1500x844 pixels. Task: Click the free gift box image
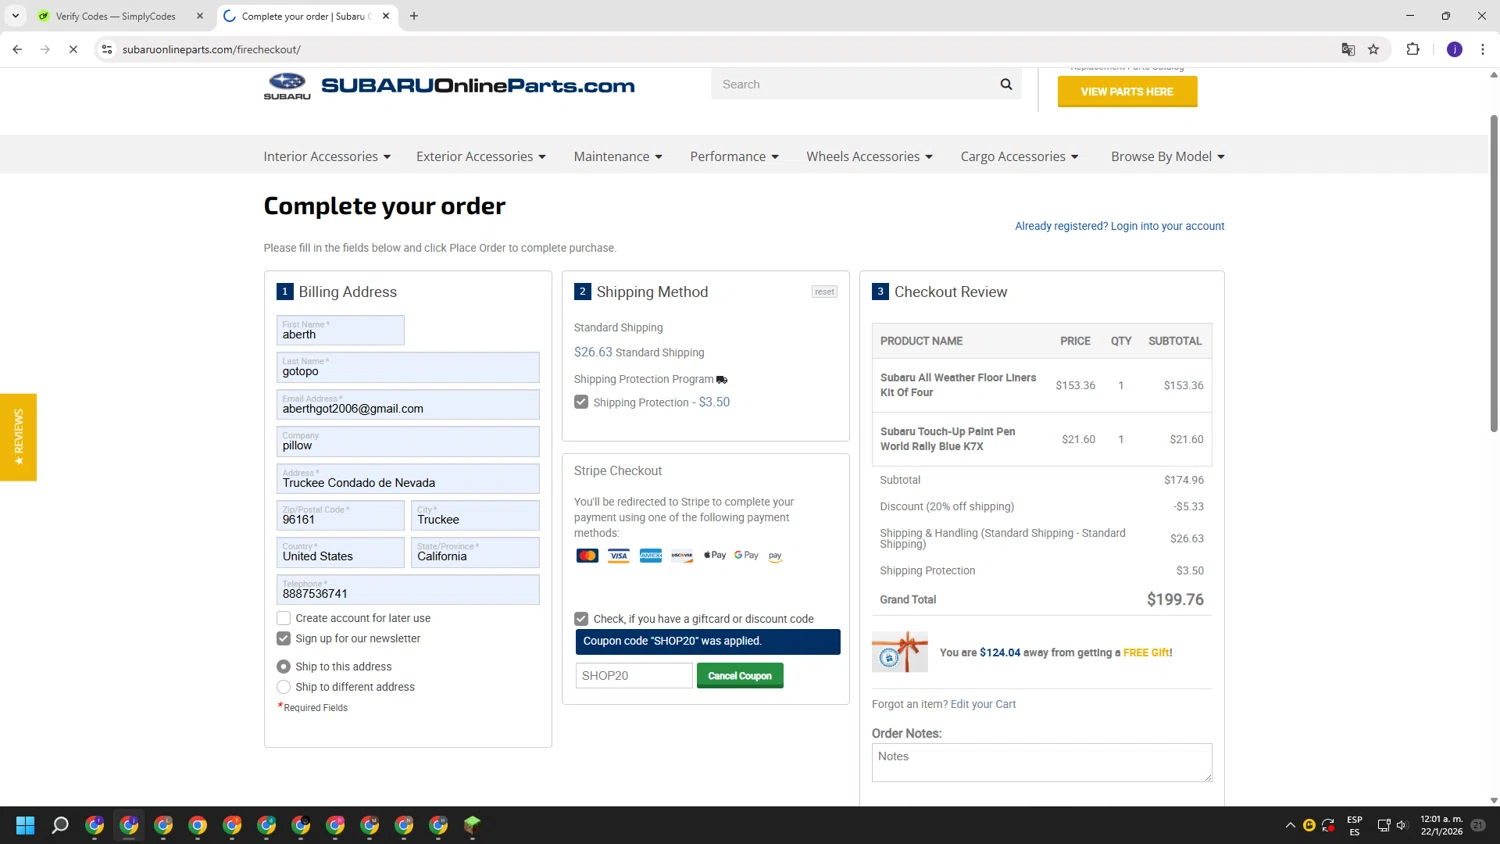pyautogui.click(x=900, y=652)
